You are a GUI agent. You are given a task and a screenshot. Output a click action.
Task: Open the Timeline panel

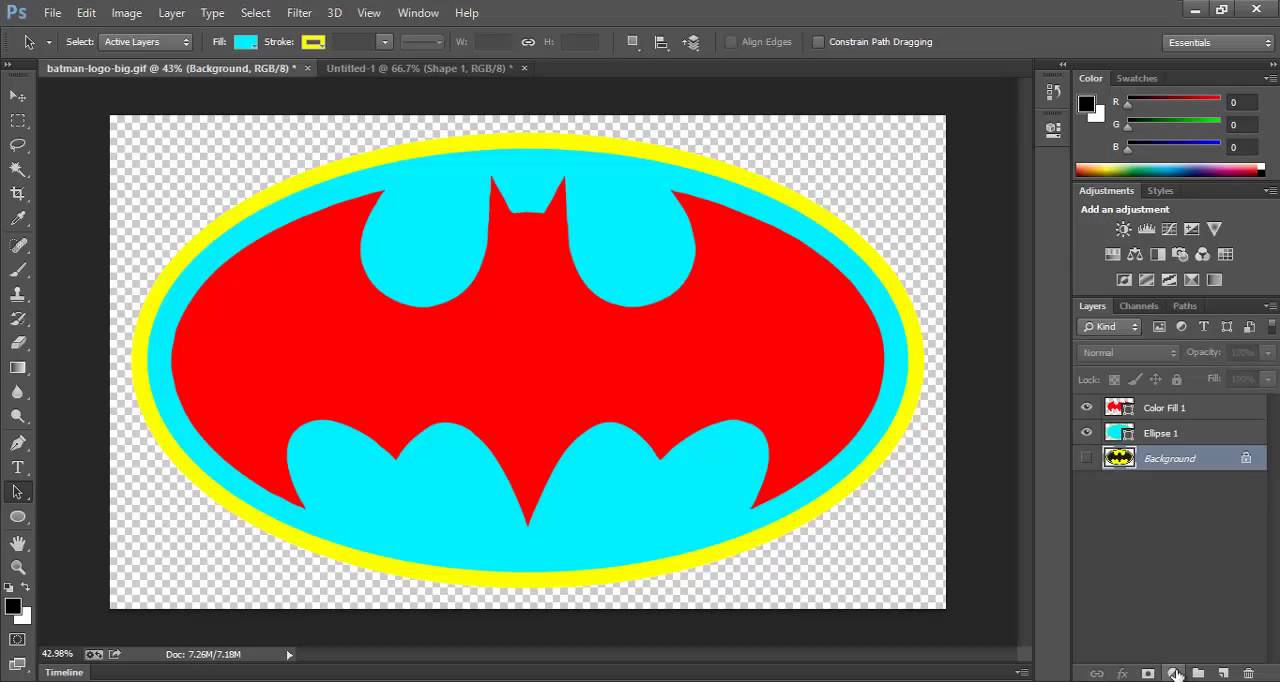pyautogui.click(x=64, y=673)
